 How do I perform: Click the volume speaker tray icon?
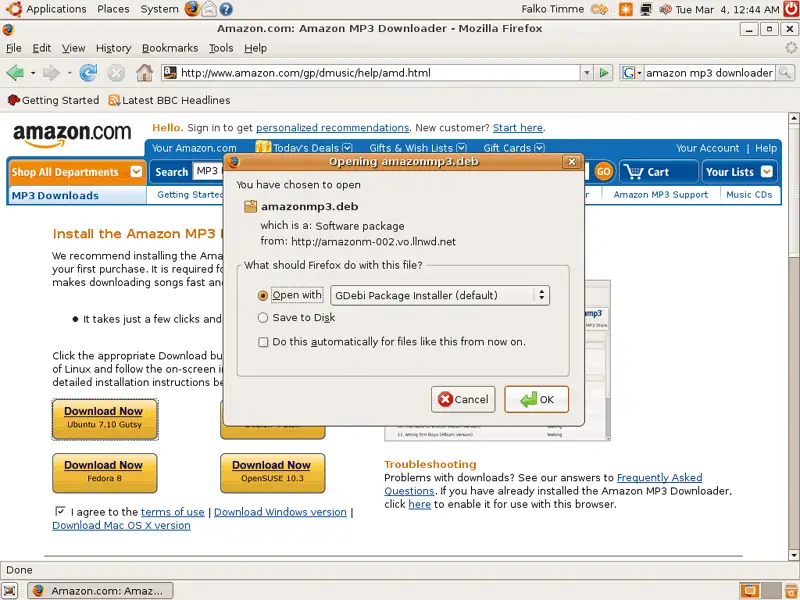click(x=665, y=9)
